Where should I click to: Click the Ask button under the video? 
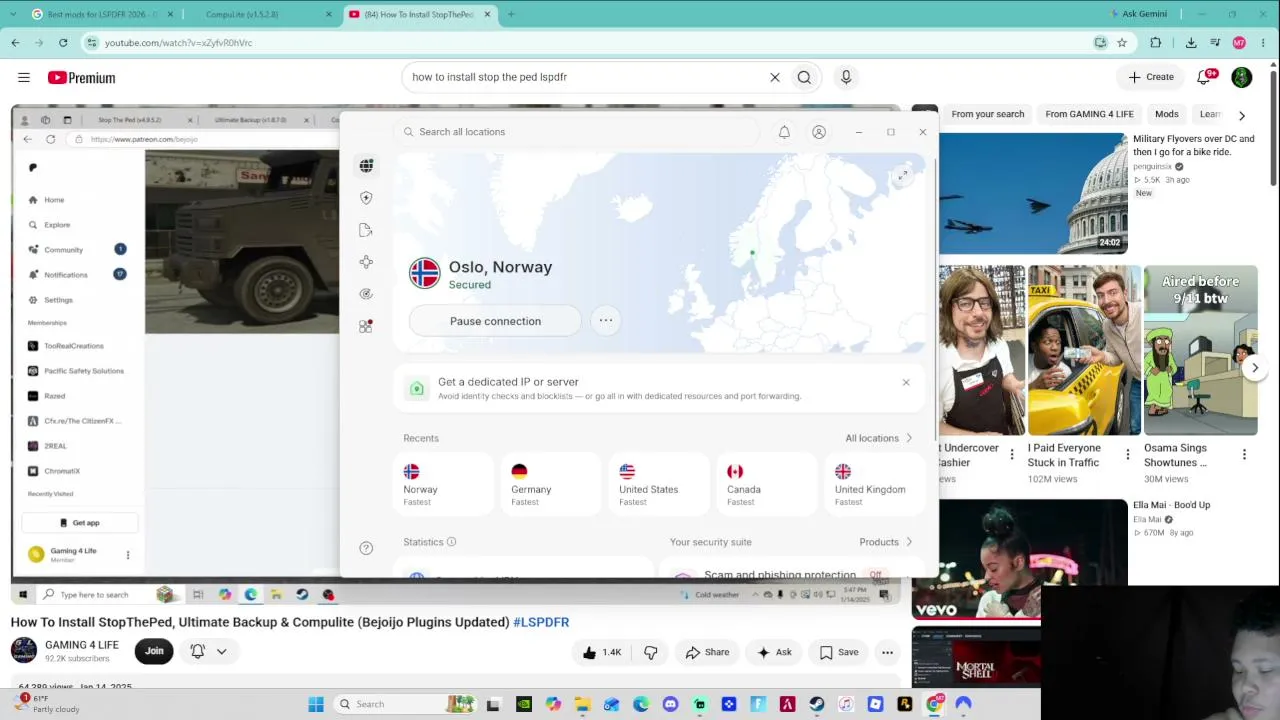[x=774, y=652]
